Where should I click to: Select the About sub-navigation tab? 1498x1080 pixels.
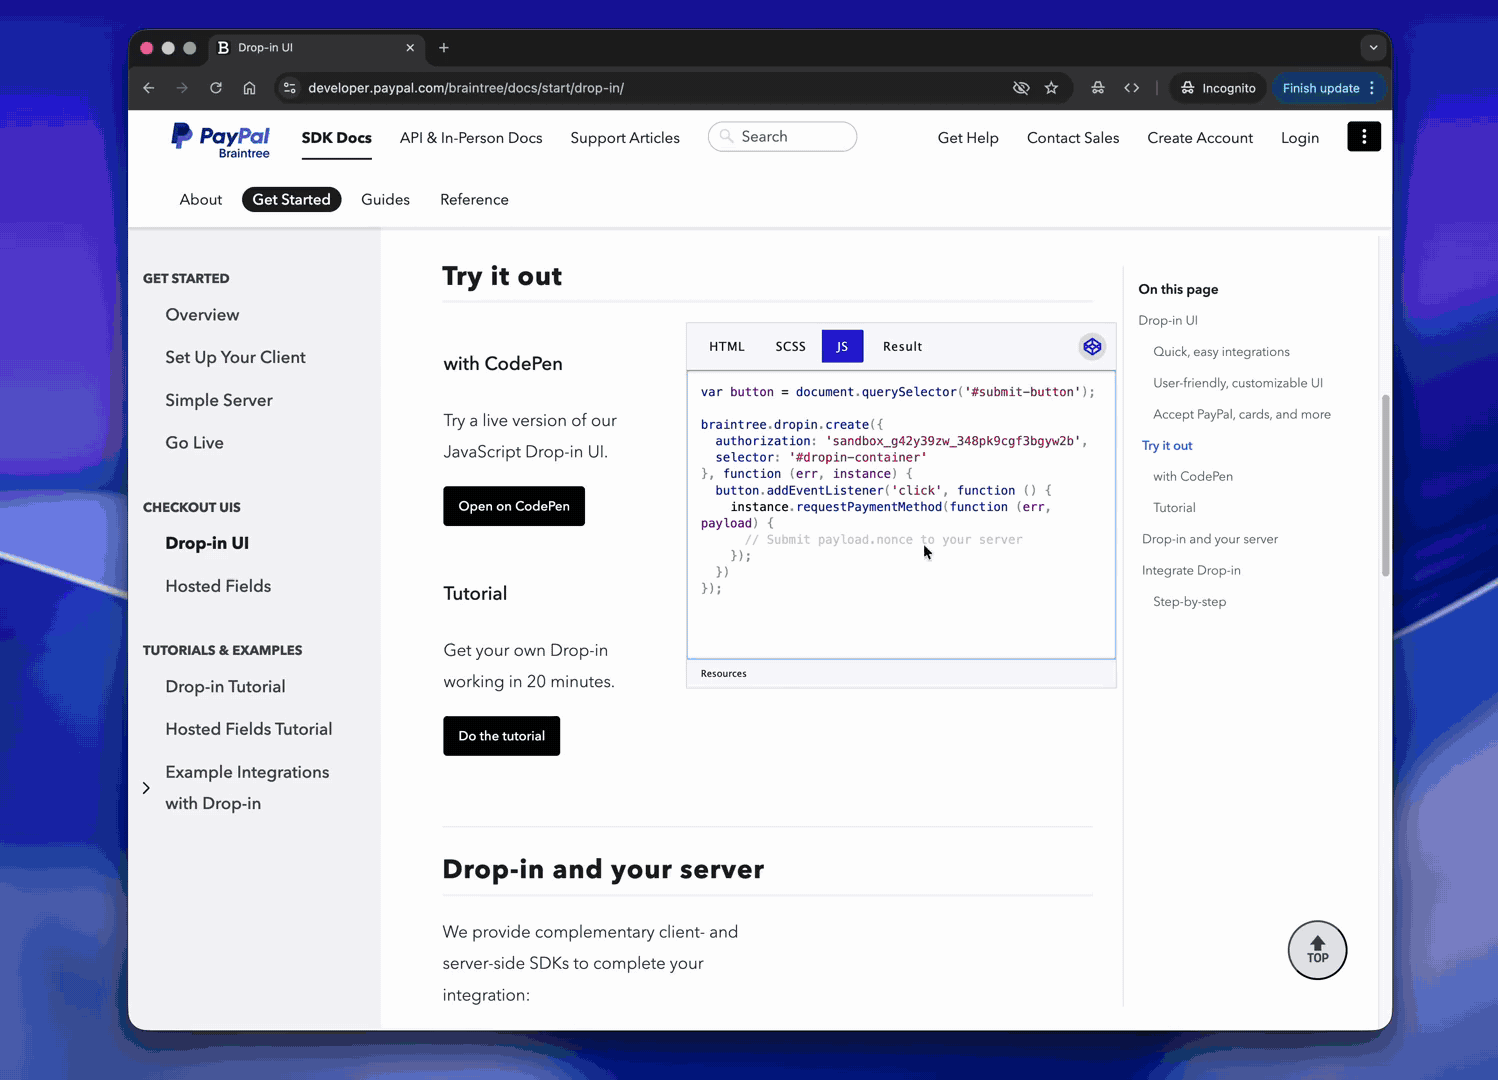[x=201, y=200]
